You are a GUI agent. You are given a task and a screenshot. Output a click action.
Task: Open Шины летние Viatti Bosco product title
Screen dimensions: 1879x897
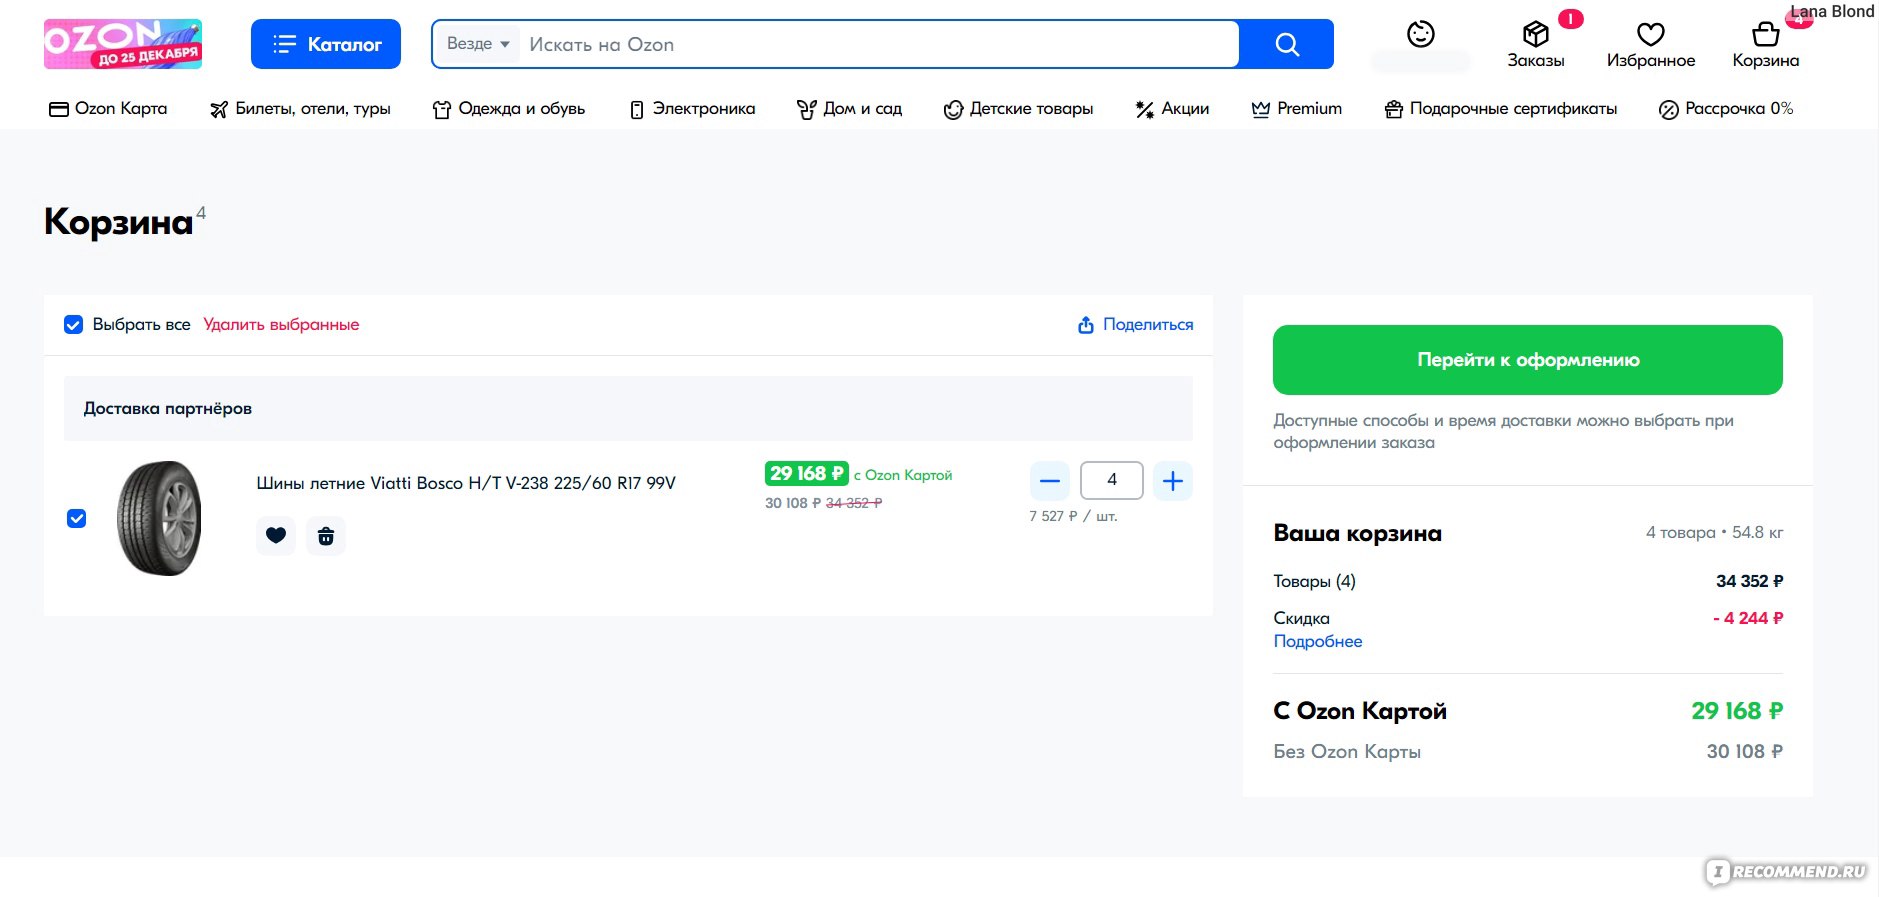coord(466,483)
